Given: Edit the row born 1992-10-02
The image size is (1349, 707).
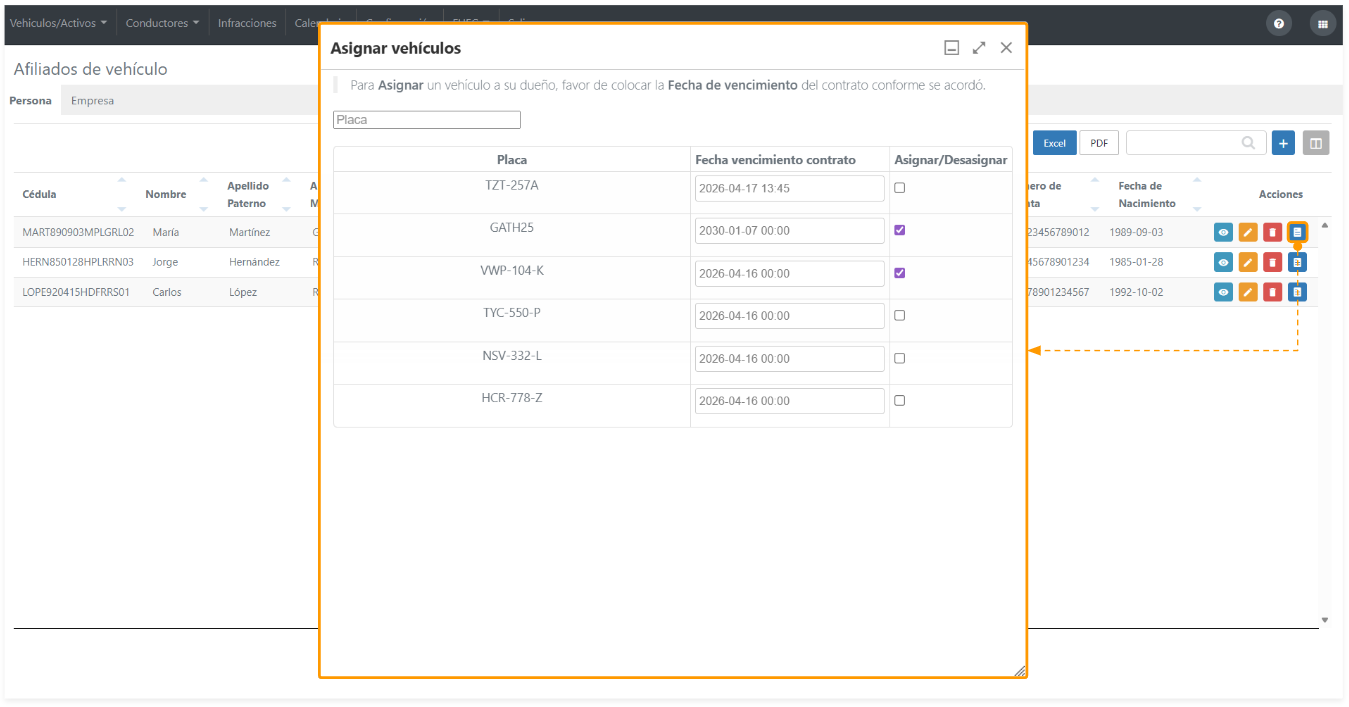Looking at the screenshot, I should 1248,292.
